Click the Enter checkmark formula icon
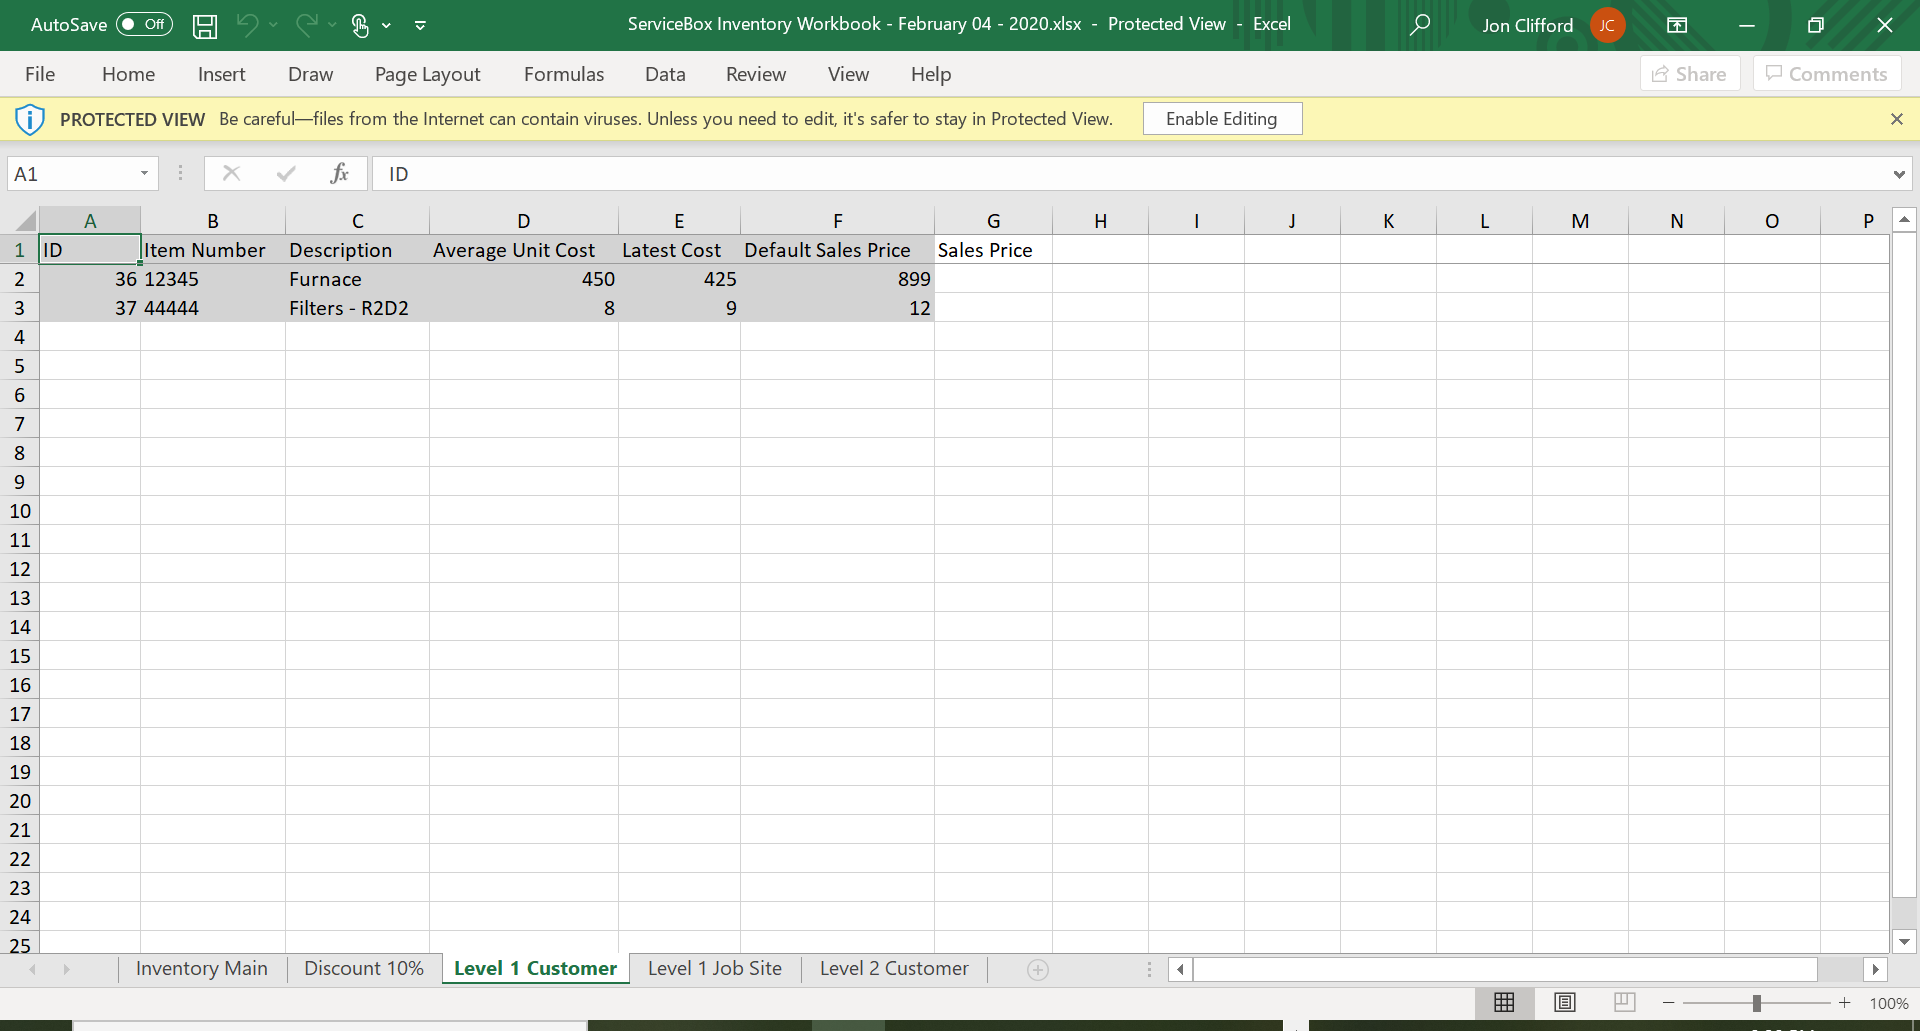This screenshot has height=1031, width=1920. pyautogui.click(x=286, y=174)
